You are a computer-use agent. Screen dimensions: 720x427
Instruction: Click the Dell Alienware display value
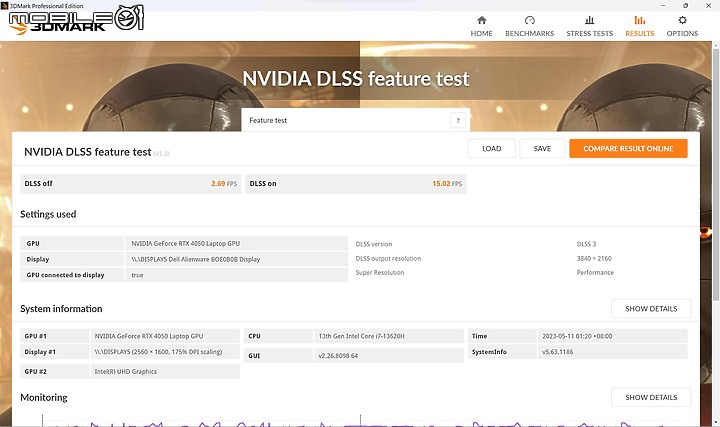[x=196, y=259]
